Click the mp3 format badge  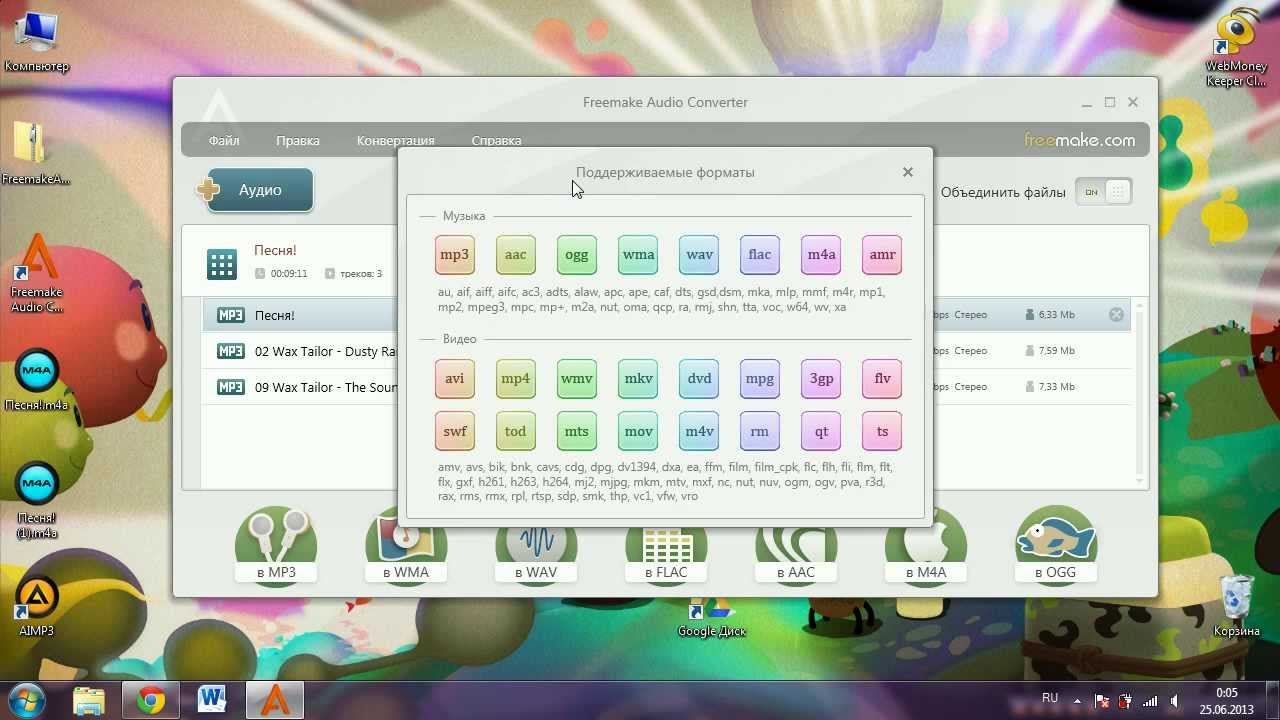455,254
